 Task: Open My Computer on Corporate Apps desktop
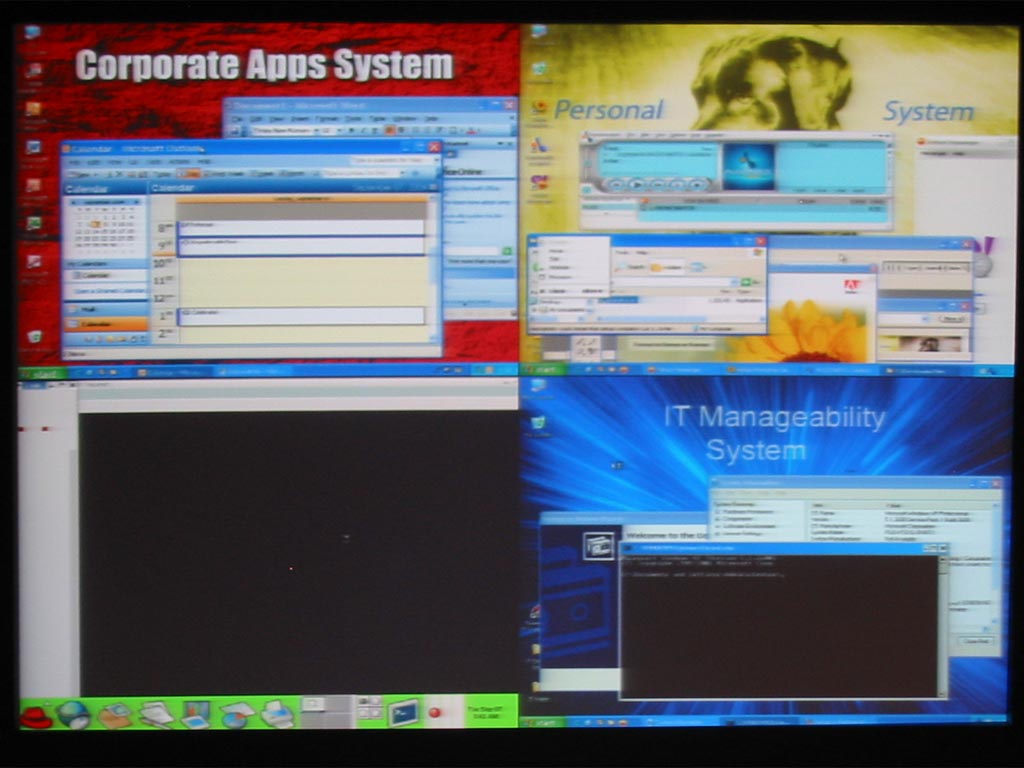[x=32, y=32]
